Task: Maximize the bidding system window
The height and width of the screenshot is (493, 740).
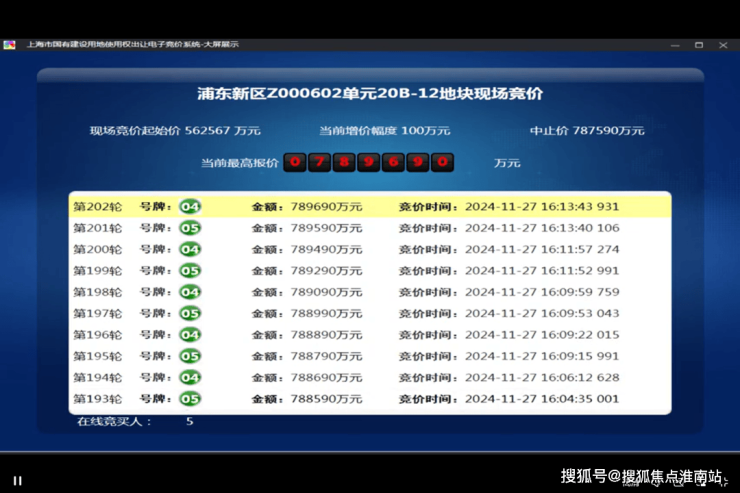Action: 699,45
